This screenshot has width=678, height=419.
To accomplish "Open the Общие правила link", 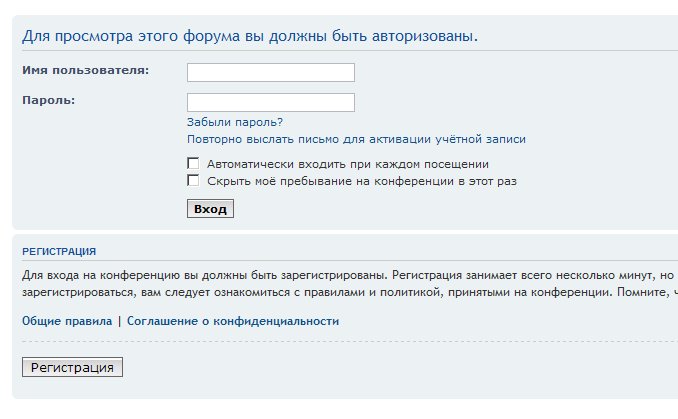I will click(x=67, y=321).
